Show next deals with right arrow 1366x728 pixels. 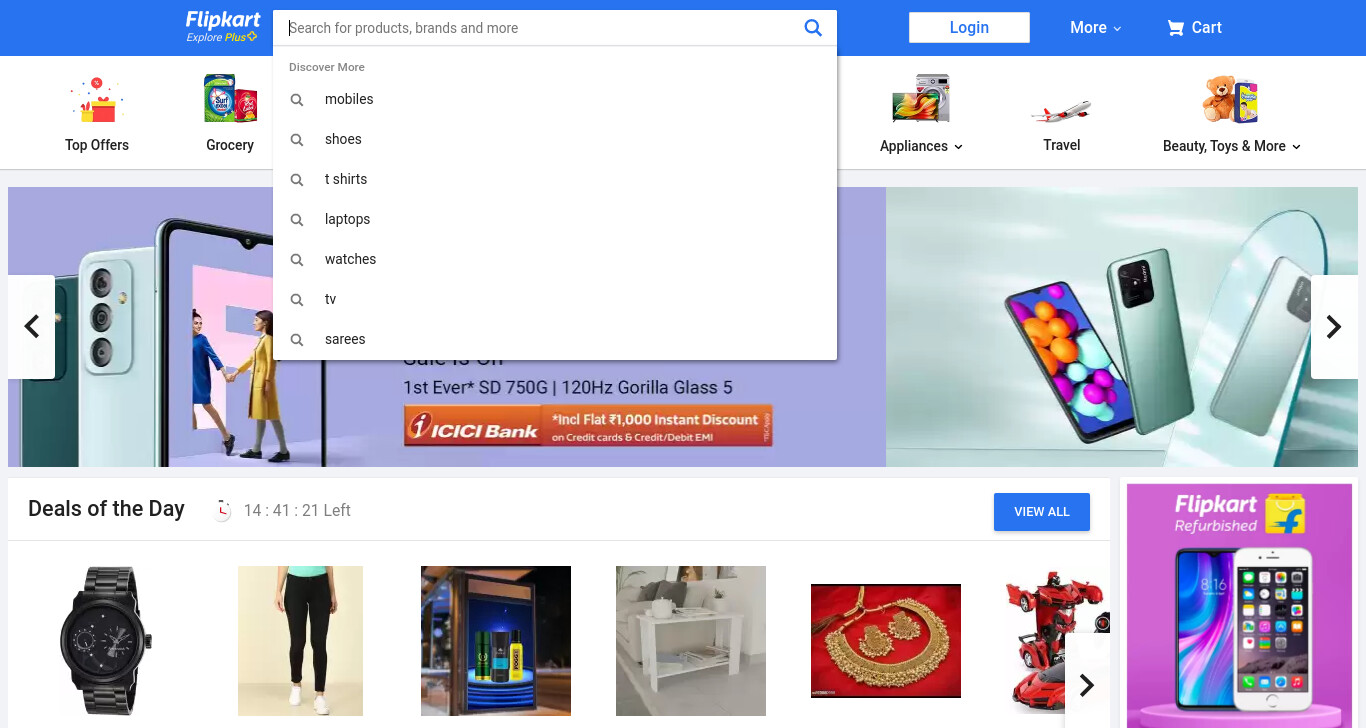tap(1087, 685)
